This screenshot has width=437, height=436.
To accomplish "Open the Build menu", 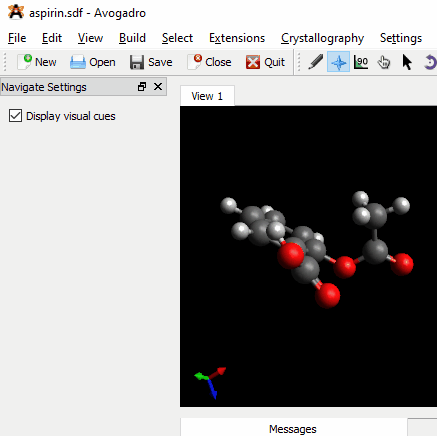I will coord(132,38).
